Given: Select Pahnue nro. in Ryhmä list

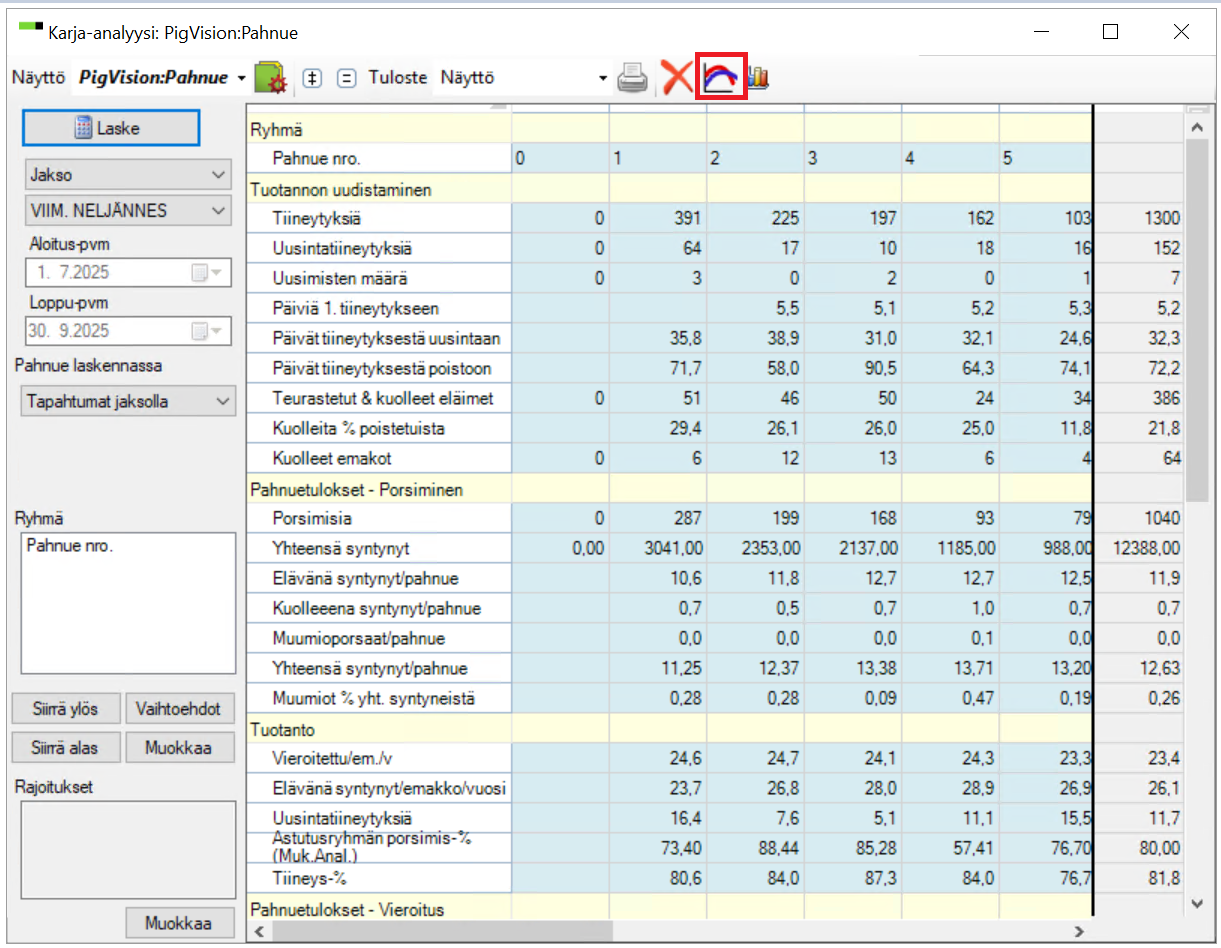Looking at the screenshot, I should click(x=68, y=546).
